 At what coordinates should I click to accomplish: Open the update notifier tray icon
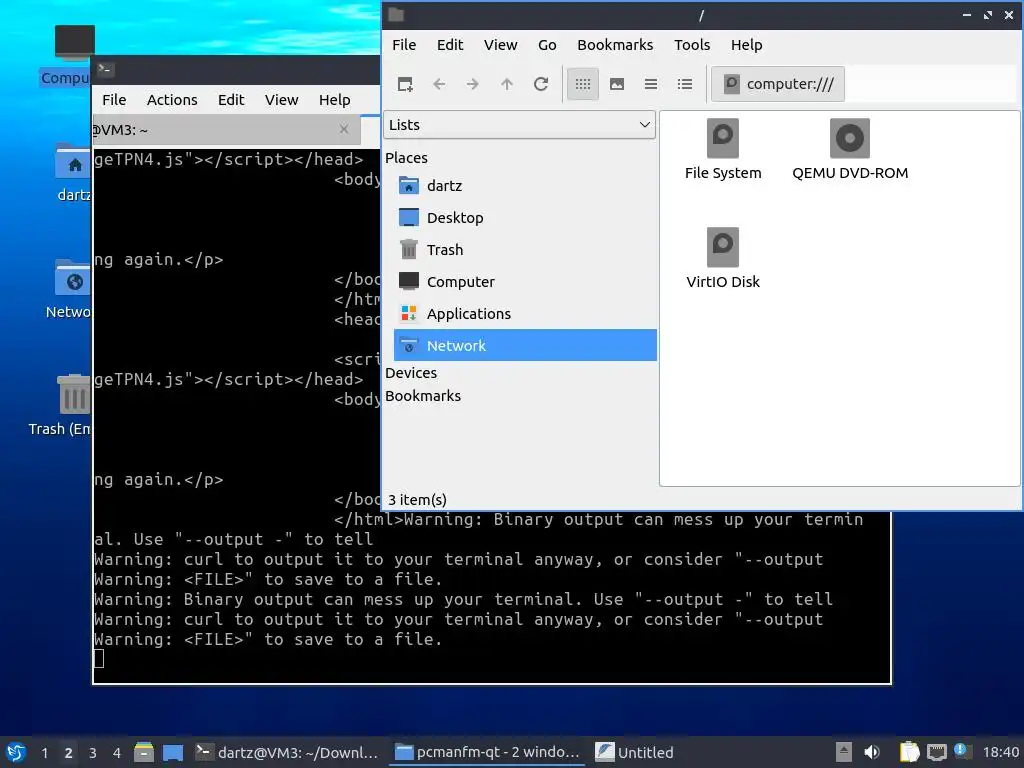(961, 750)
